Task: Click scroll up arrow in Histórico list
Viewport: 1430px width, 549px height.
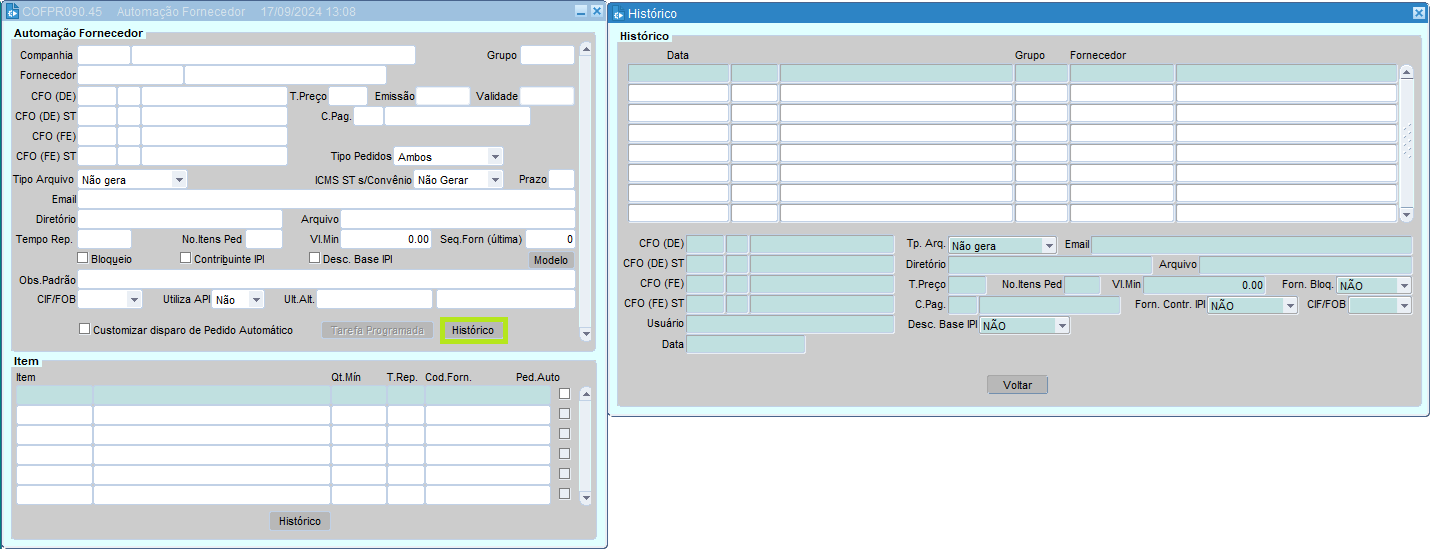Action: 1406,73
